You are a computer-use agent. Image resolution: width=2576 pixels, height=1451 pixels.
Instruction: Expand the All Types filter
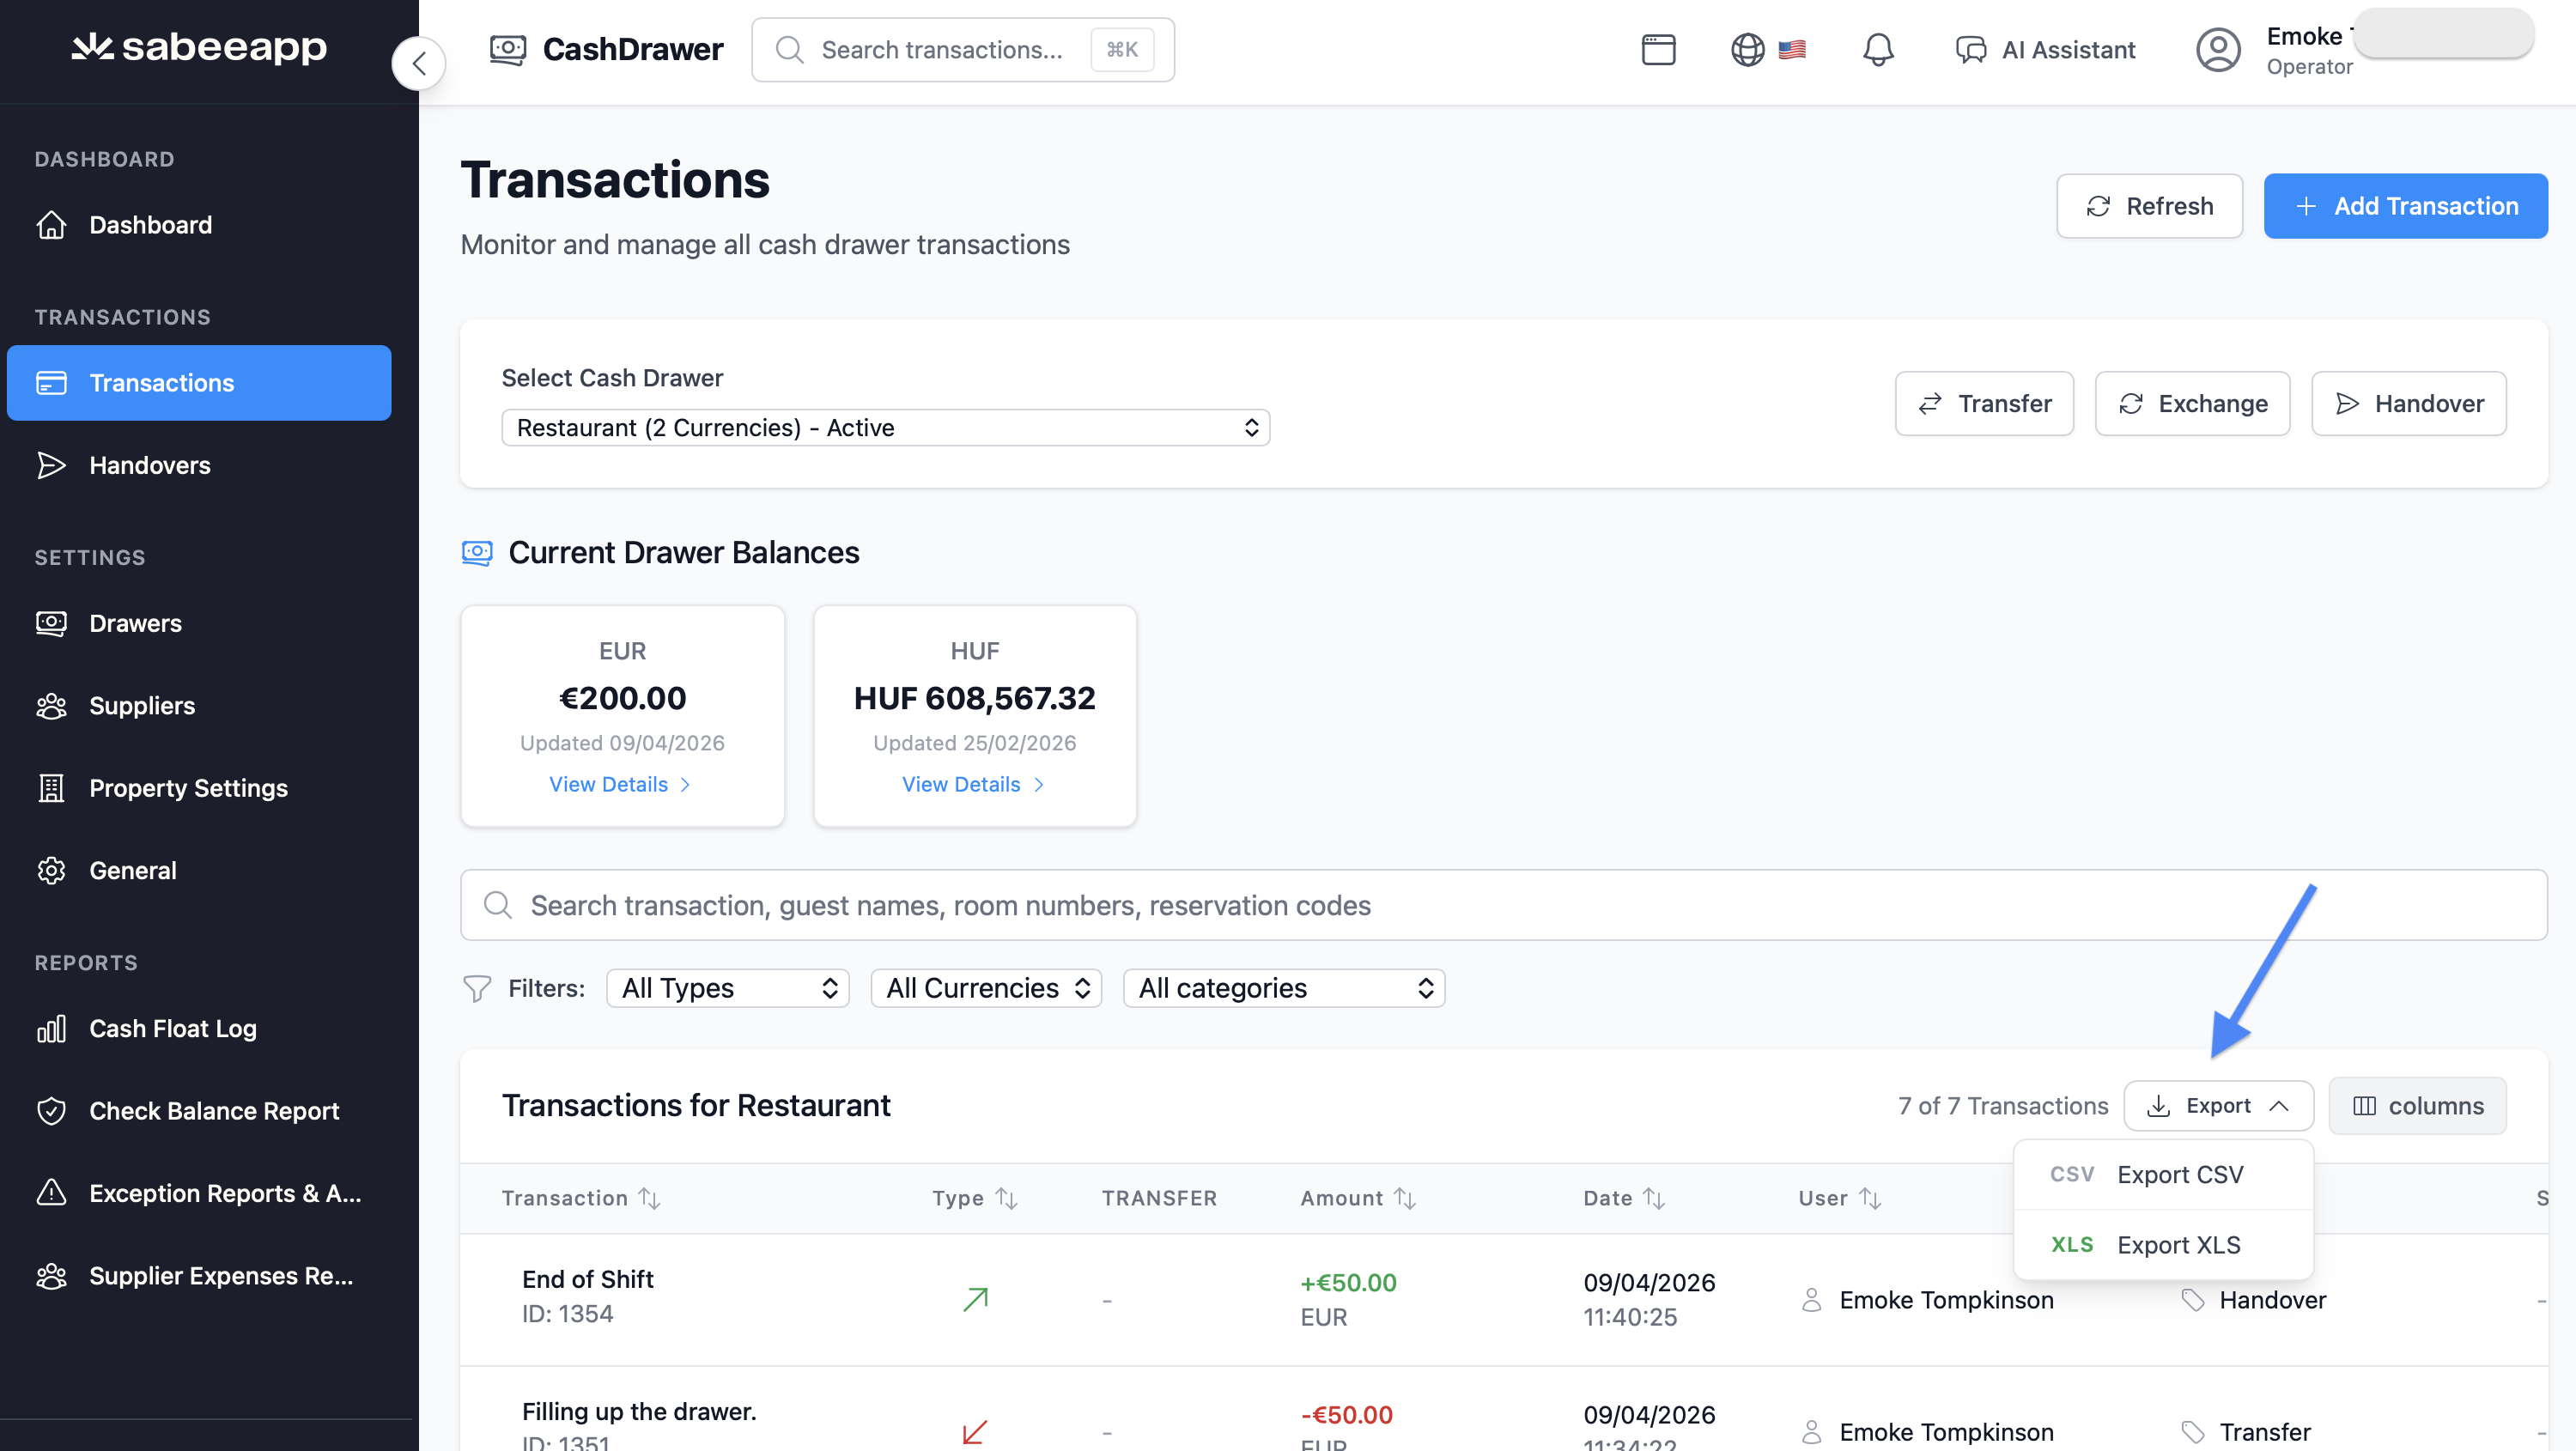tap(727, 988)
